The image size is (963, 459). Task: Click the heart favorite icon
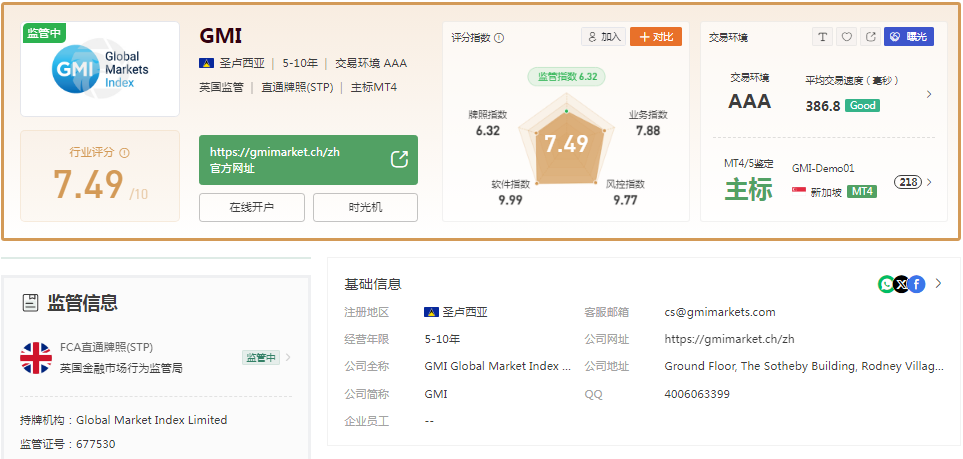point(846,37)
